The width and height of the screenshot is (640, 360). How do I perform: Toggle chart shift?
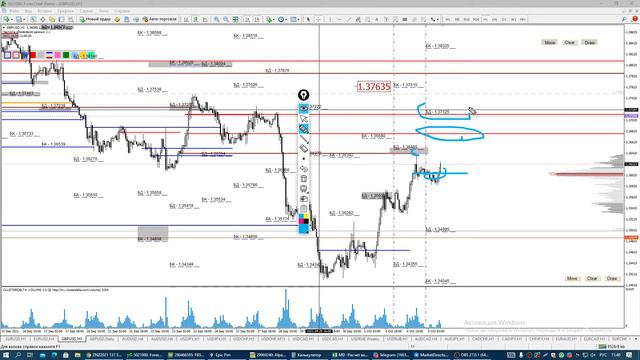257,19
